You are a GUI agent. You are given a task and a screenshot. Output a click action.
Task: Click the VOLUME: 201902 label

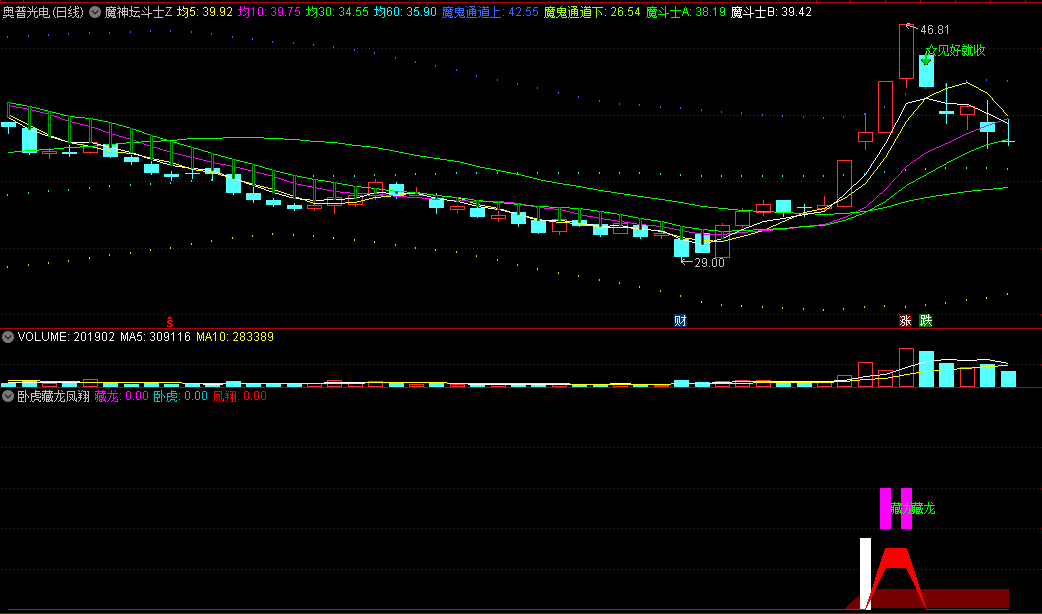[x=66, y=337]
